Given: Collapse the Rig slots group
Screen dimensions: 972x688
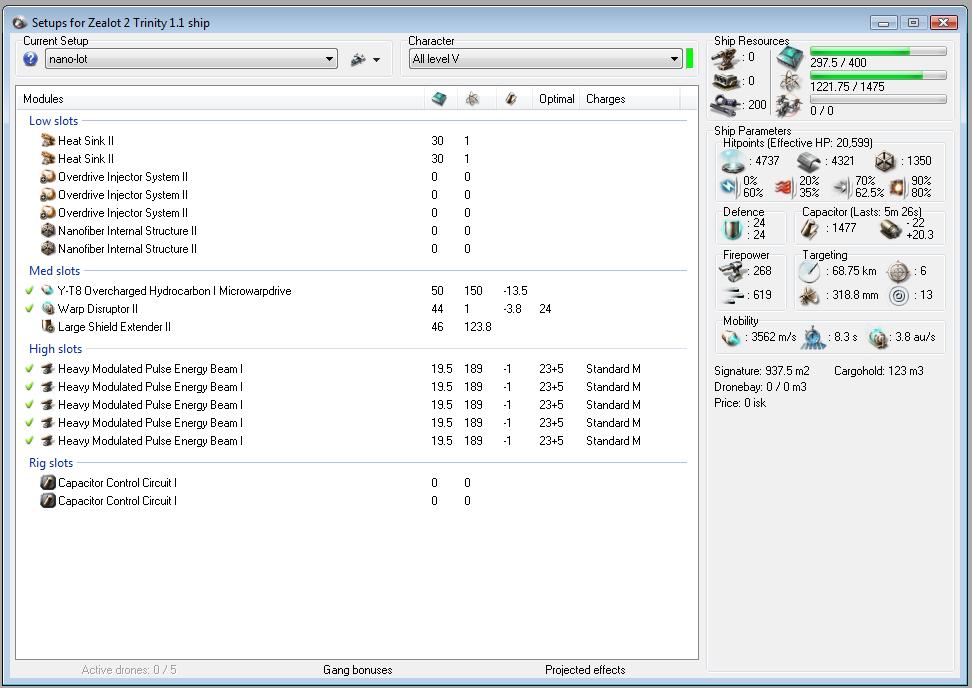Looking at the screenshot, I should click(51, 463).
